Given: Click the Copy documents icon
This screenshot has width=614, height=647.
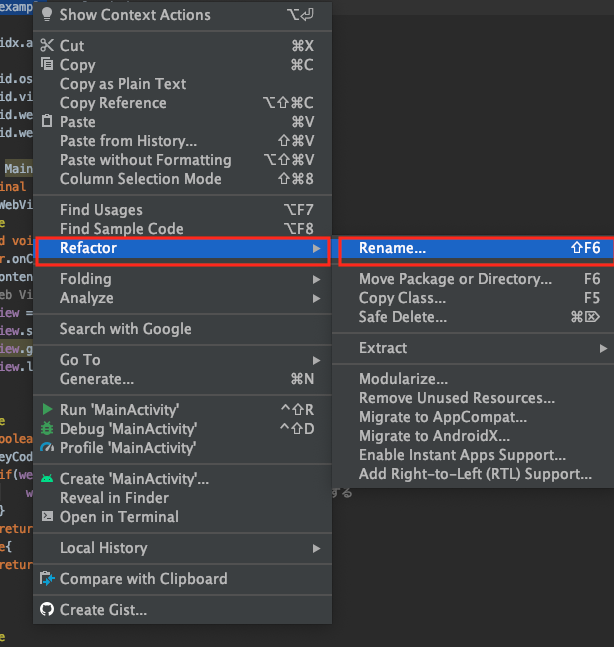Looking at the screenshot, I should coord(47,64).
